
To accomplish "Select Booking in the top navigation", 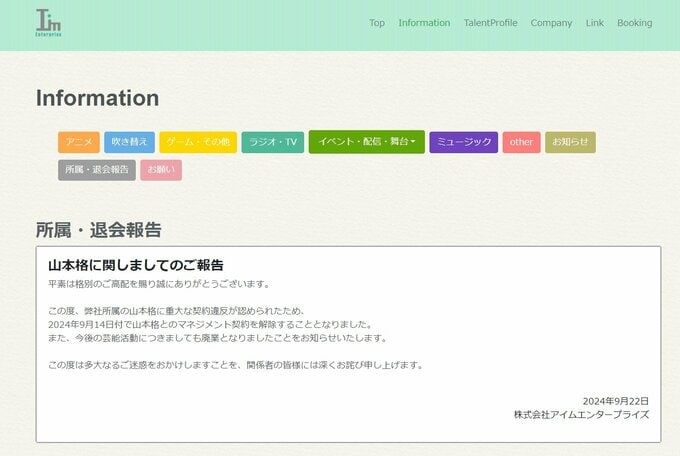I will 634,23.
